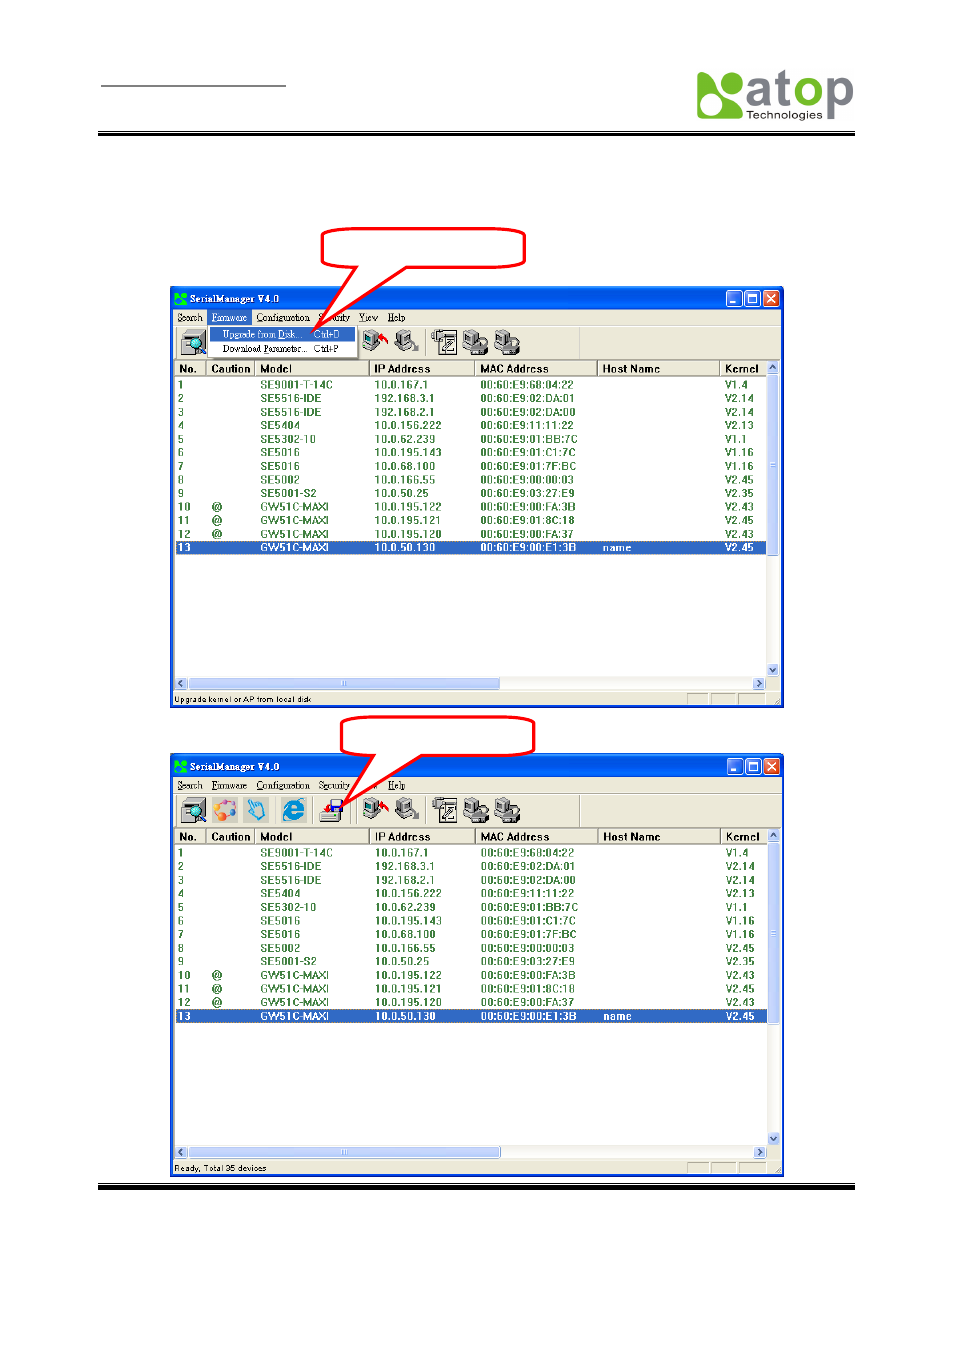Viewport: 954px width, 1350px height.
Task: Click the left scroll arrow in lower window list
Action: [x=182, y=1152]
